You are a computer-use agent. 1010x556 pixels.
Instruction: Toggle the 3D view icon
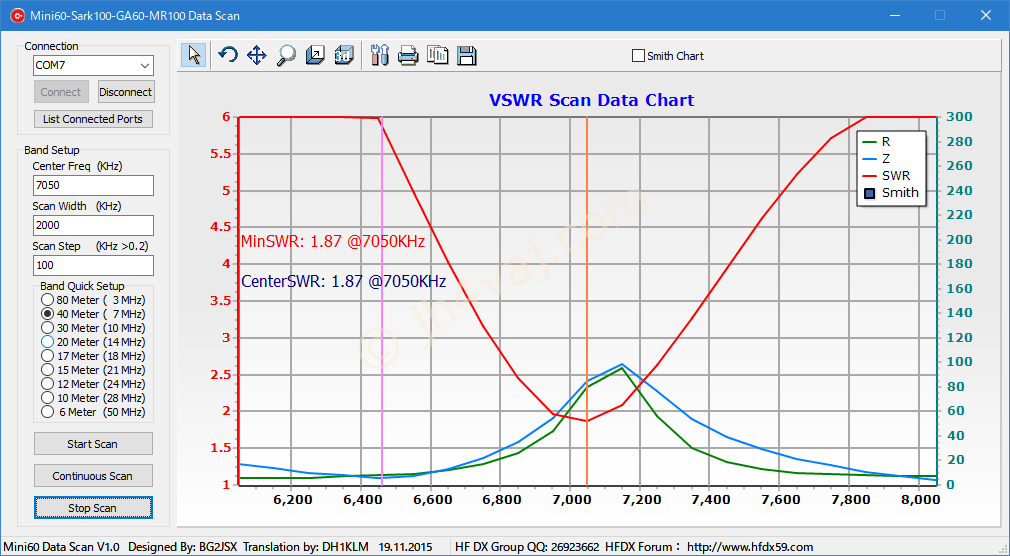click(345, 55)
